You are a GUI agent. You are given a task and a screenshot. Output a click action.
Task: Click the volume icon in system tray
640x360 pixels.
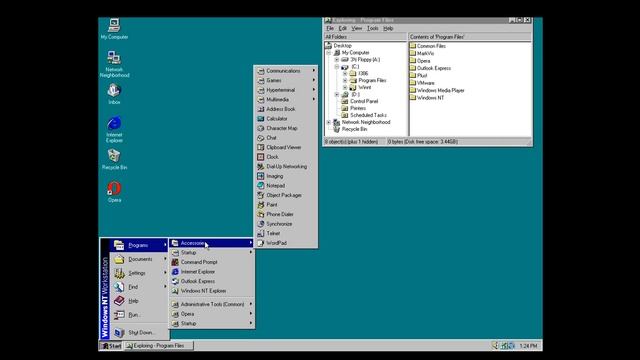[495, 346]
